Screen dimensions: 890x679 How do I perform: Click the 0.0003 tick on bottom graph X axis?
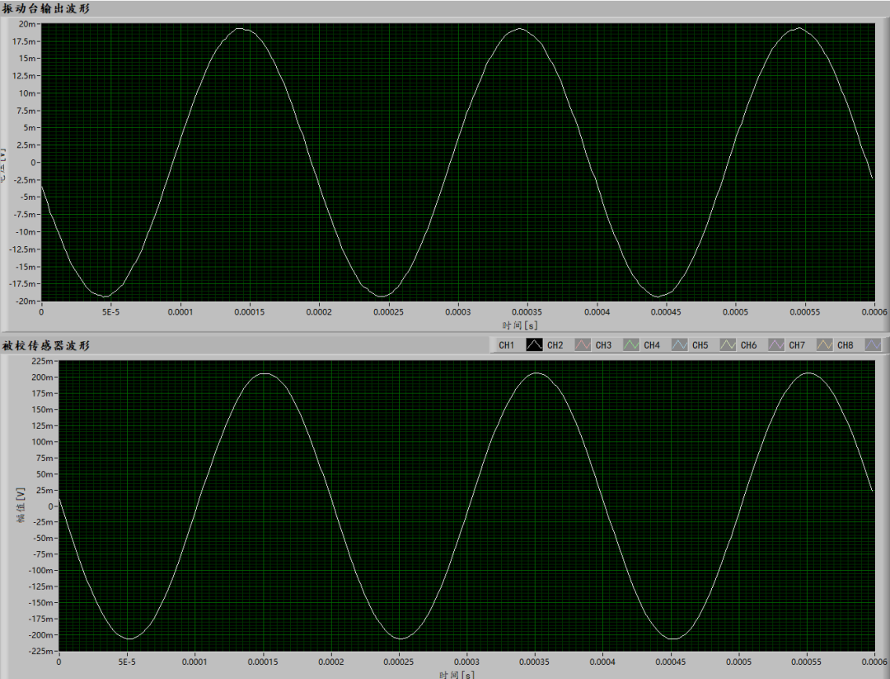tap(467, 662)
